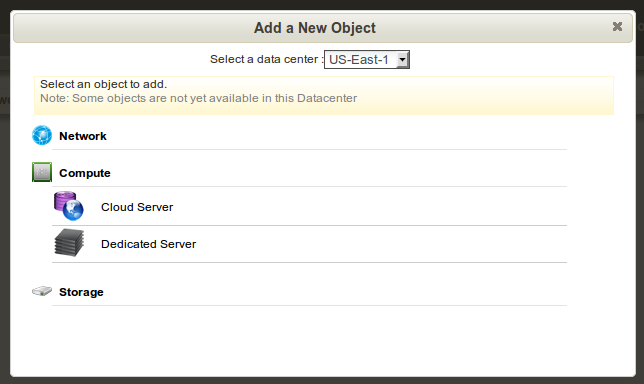The image size is (644, 384).
Task: Click the Storage drive icon
Action: click(42, 291)
